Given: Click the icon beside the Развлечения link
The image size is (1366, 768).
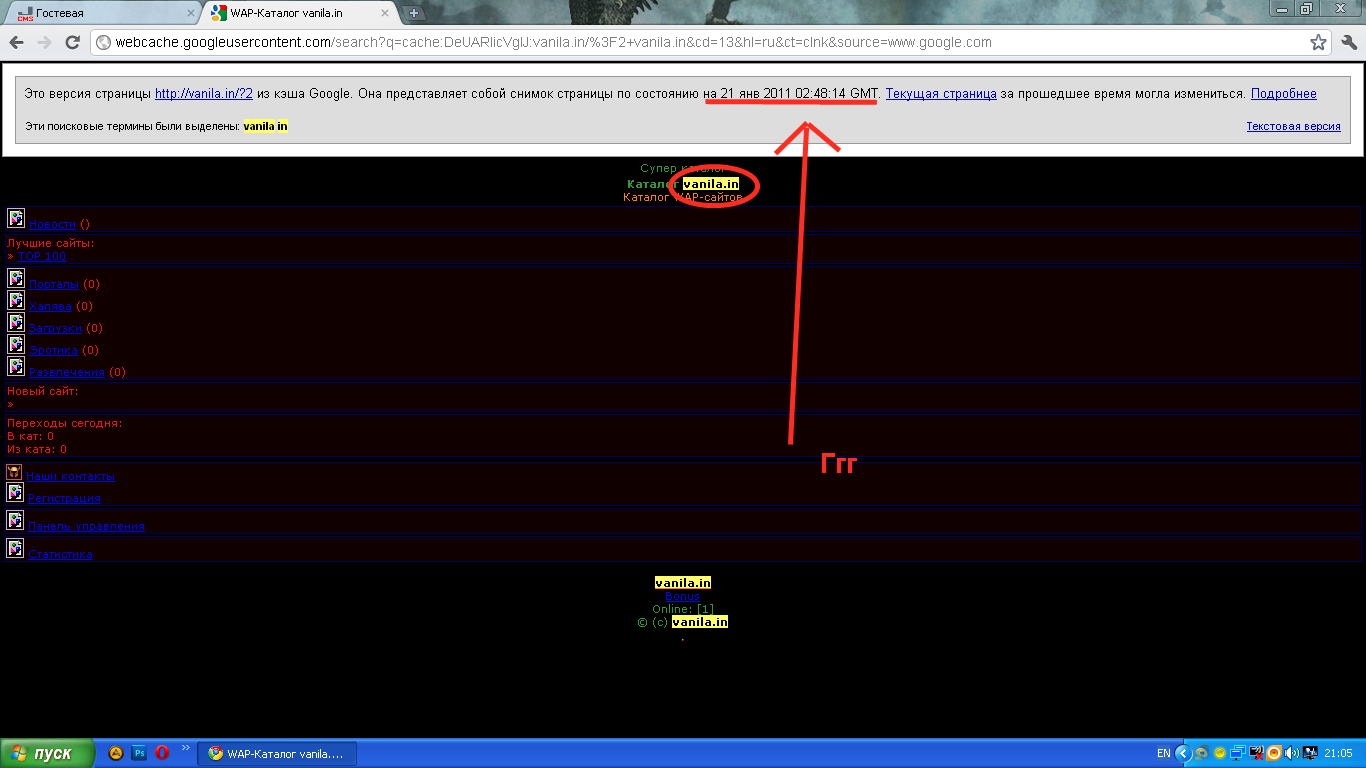Looking at the screenshot, I should click(x=15, y=366).
